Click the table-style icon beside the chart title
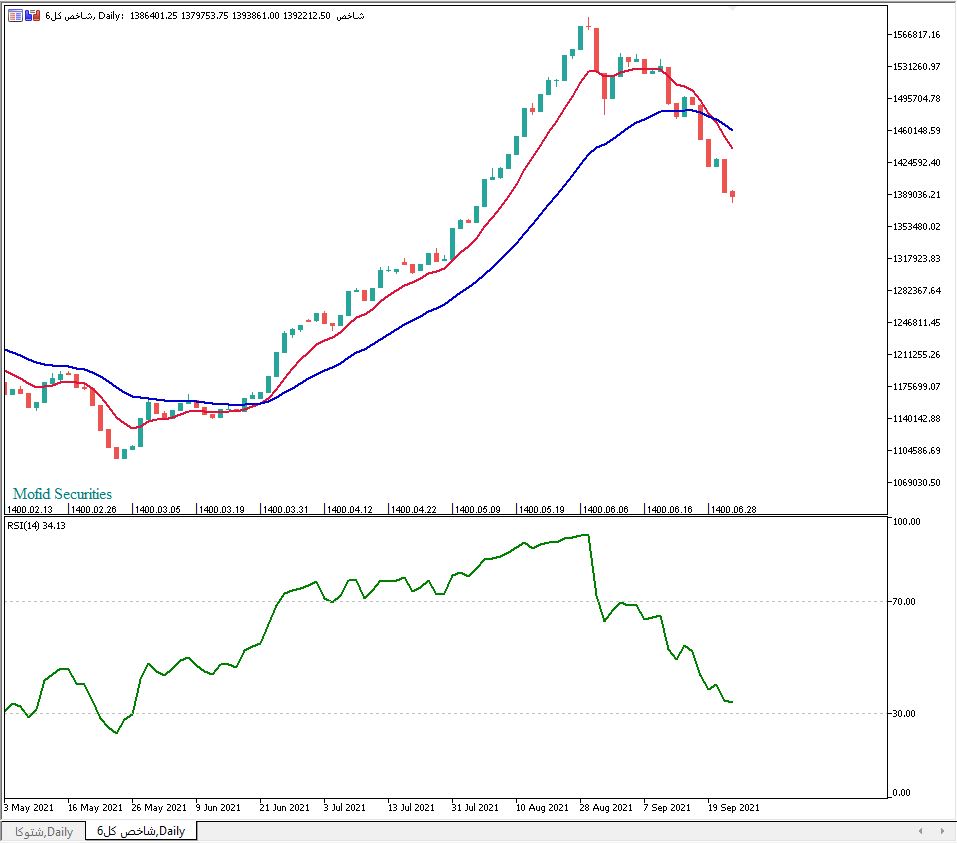 (x=15, y=16)
